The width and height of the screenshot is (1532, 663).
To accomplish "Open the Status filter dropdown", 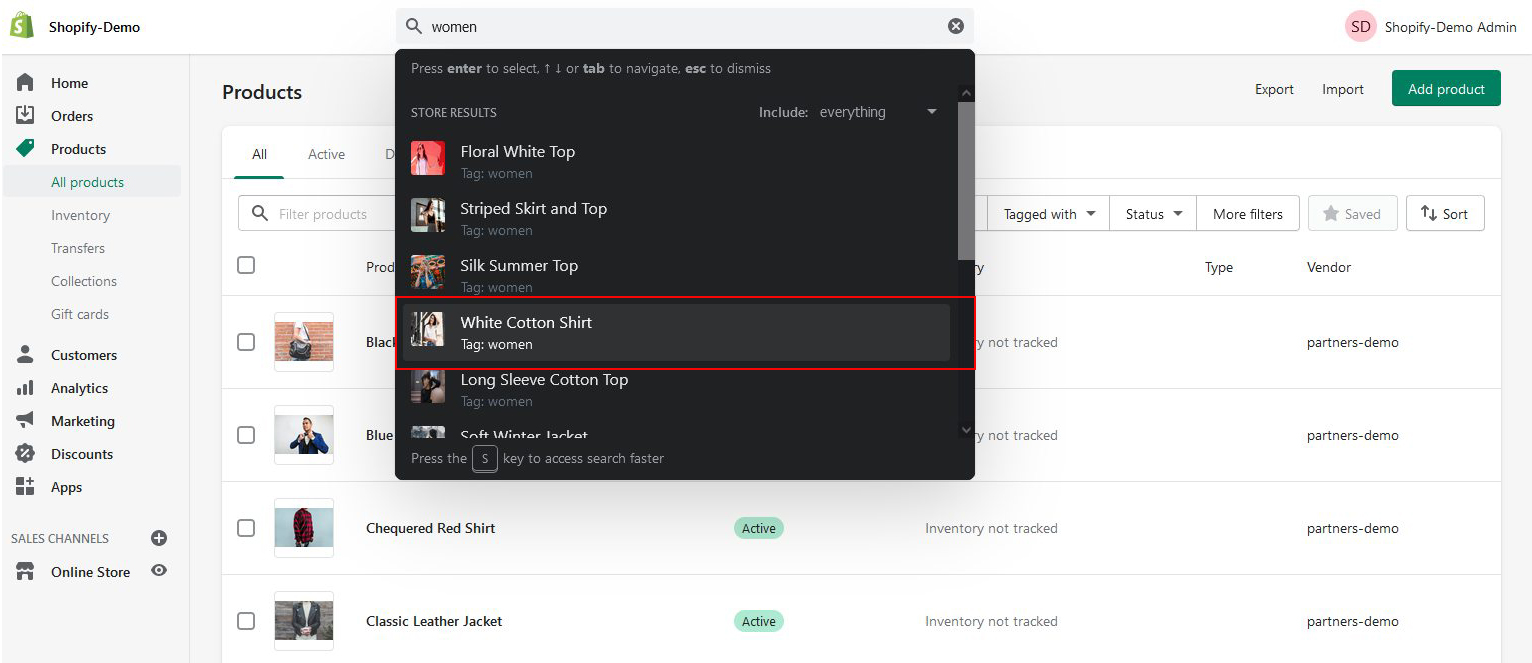I will click(1153, 214).
